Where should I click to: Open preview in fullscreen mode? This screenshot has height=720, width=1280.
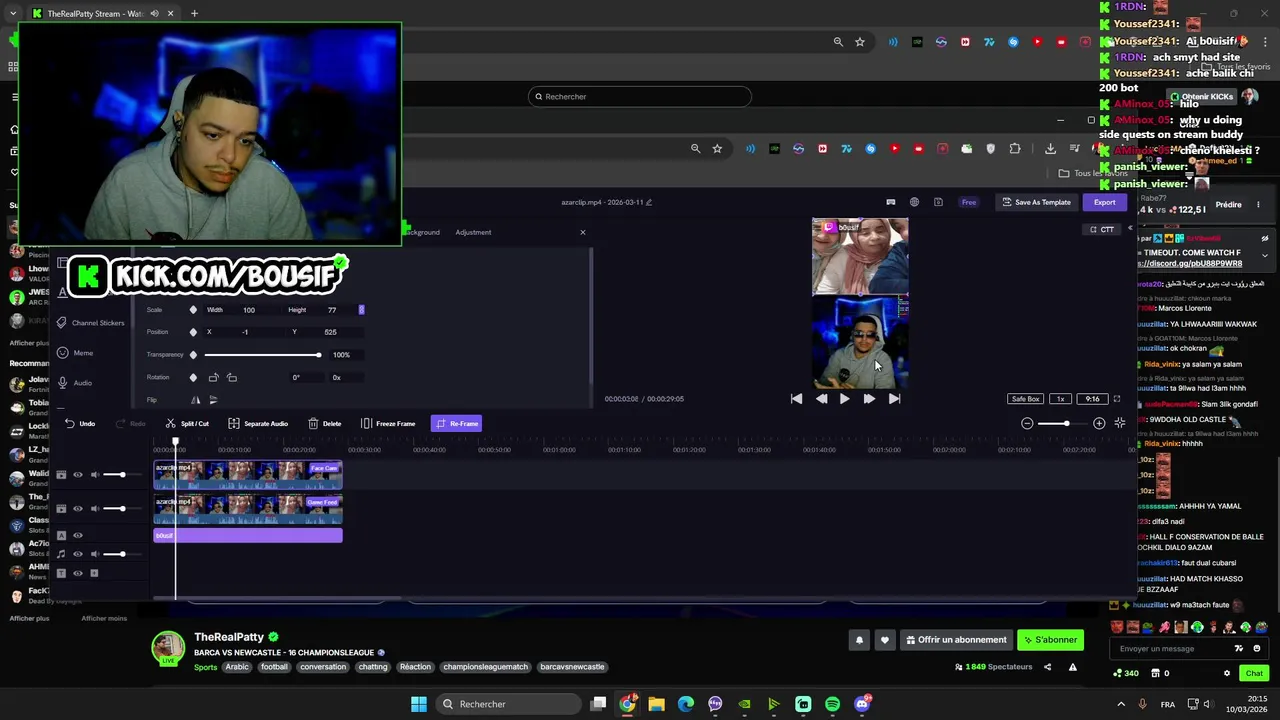[x=1117, y=399]
